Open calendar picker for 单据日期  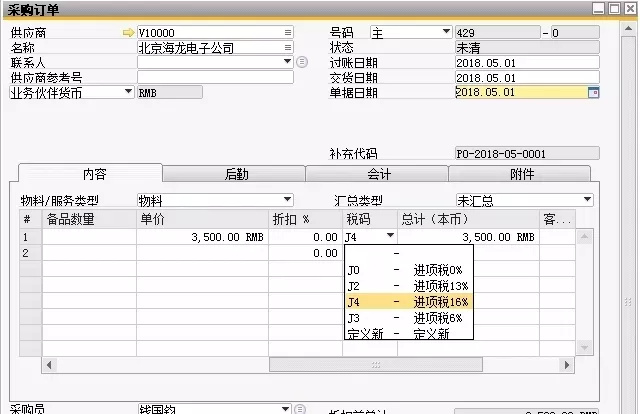[x=594, y=92]
